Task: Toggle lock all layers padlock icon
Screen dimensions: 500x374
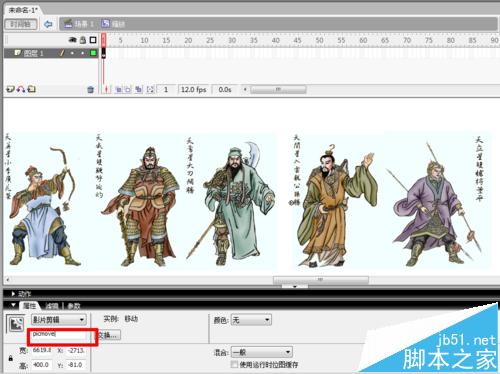Action: click(x=83, y=40)
